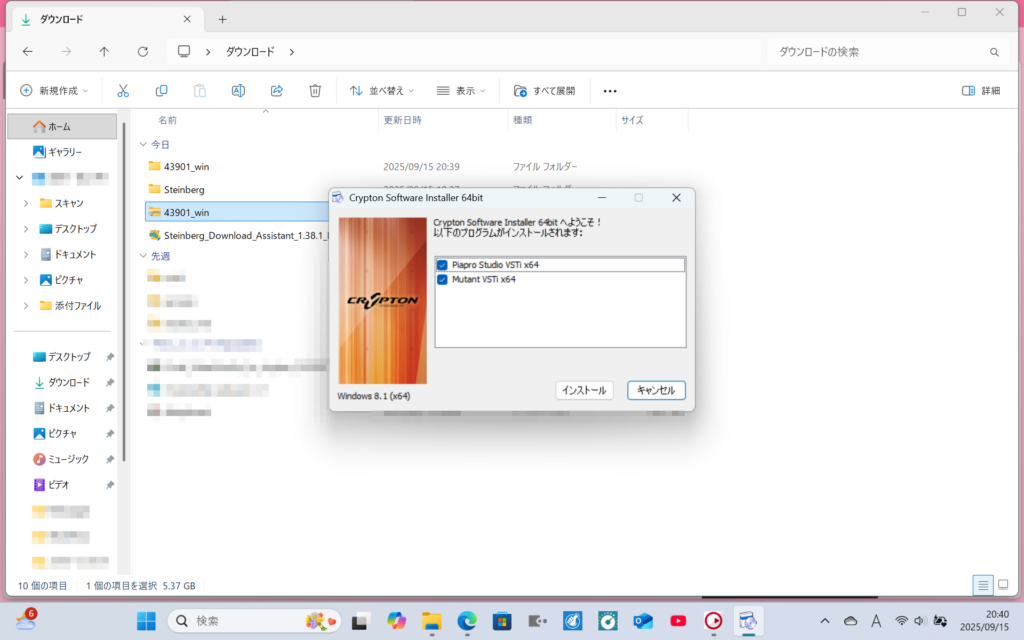1024x640 pixels.
Task: Click the copy icon in toolbar
Action: pos(161,90)
